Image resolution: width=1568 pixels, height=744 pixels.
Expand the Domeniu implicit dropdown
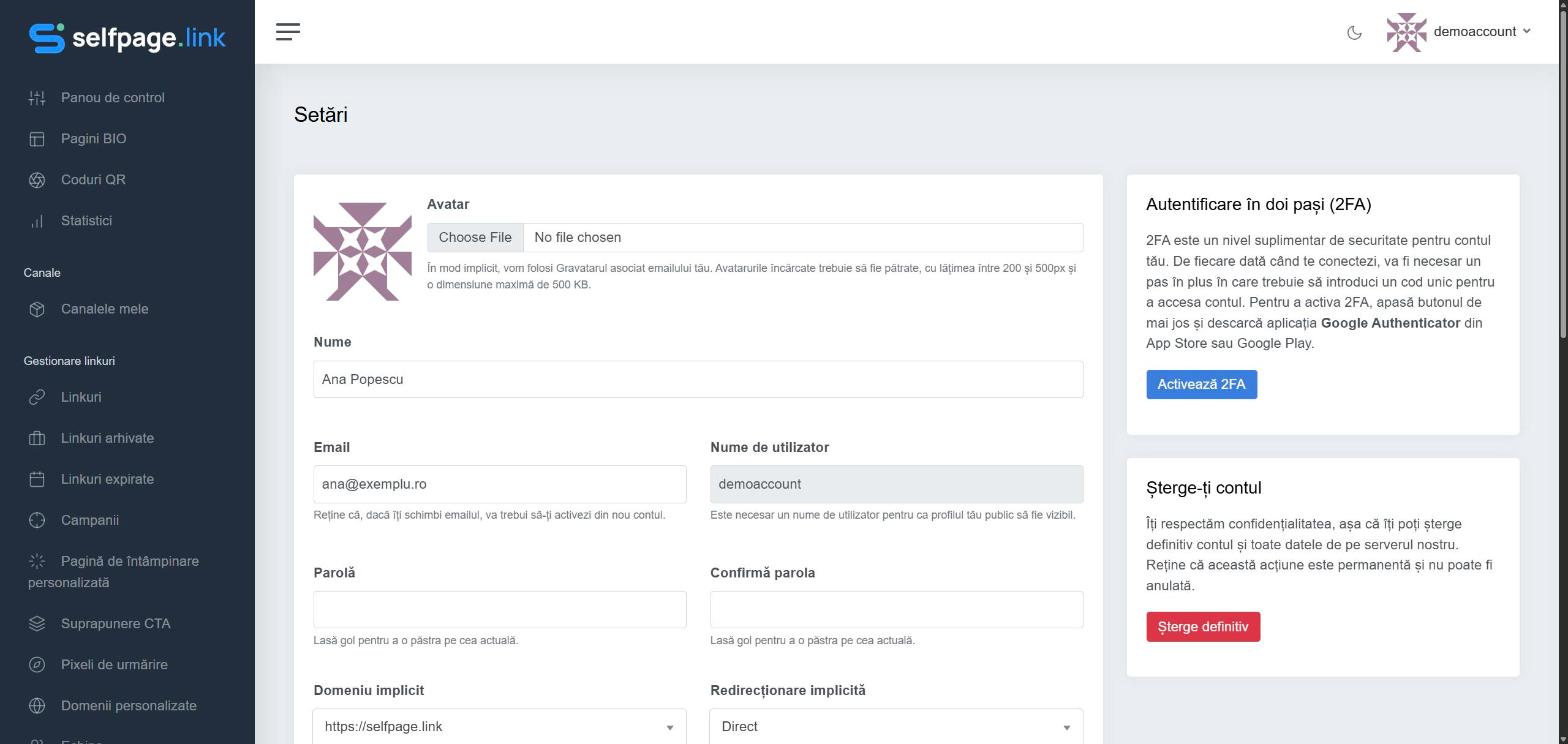click(x=500, y=727)
